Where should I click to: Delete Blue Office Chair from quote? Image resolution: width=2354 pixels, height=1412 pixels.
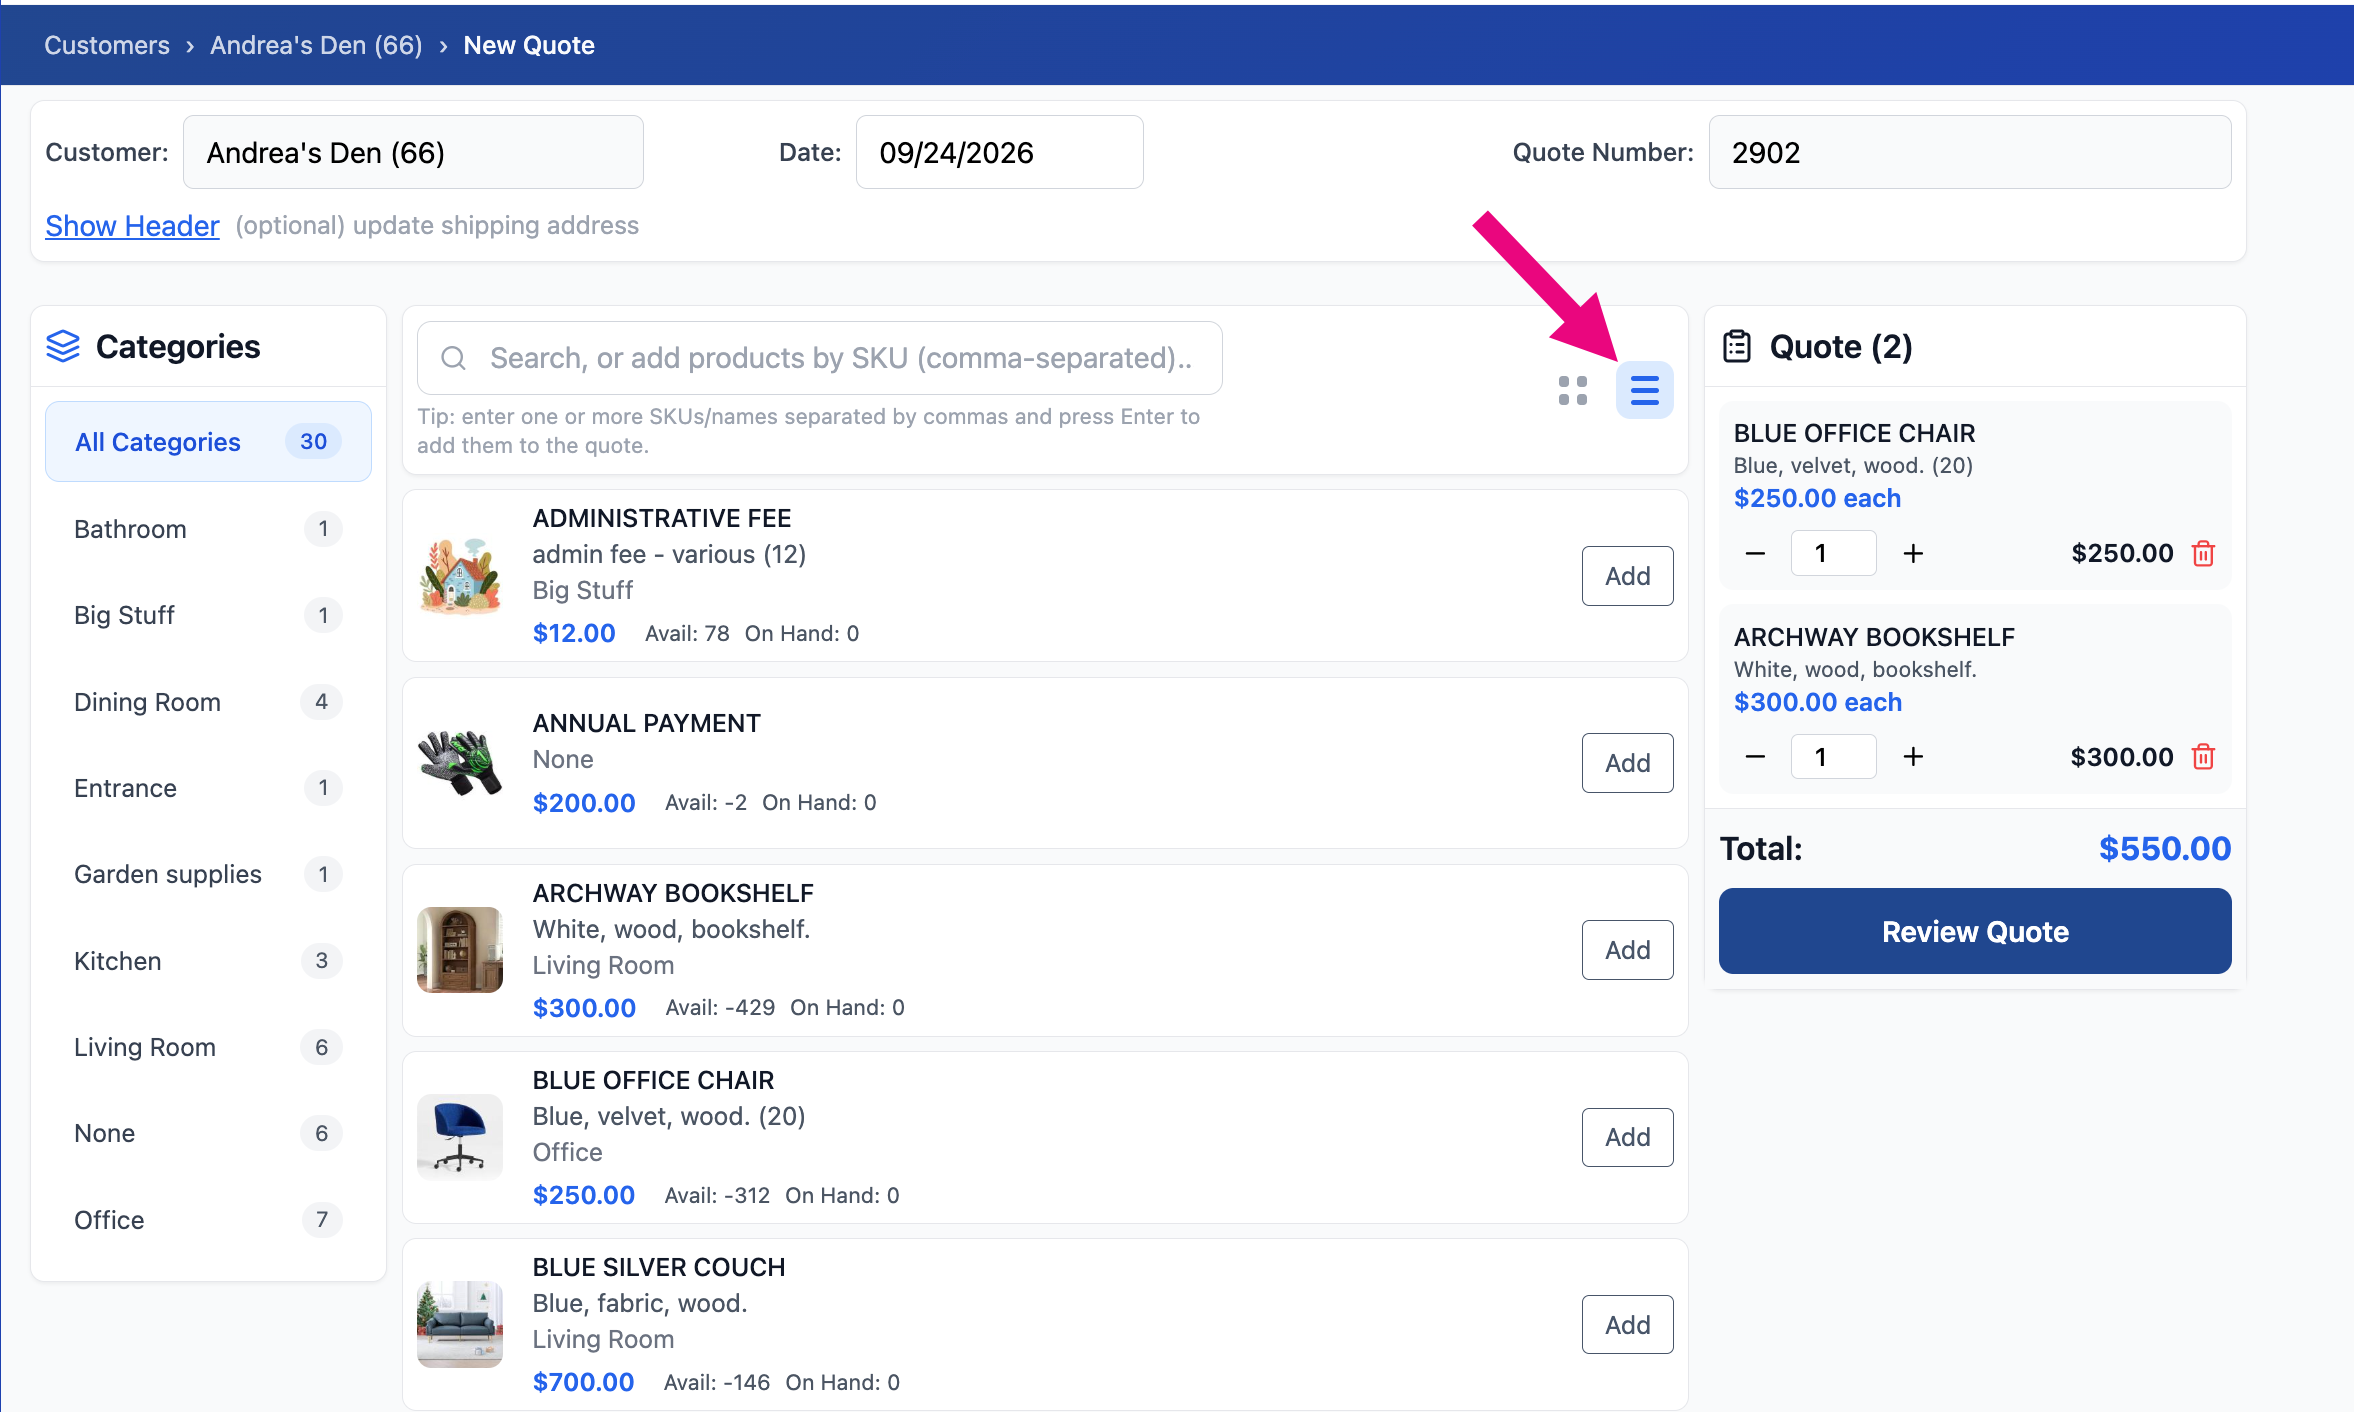[x=2203, y=553]
